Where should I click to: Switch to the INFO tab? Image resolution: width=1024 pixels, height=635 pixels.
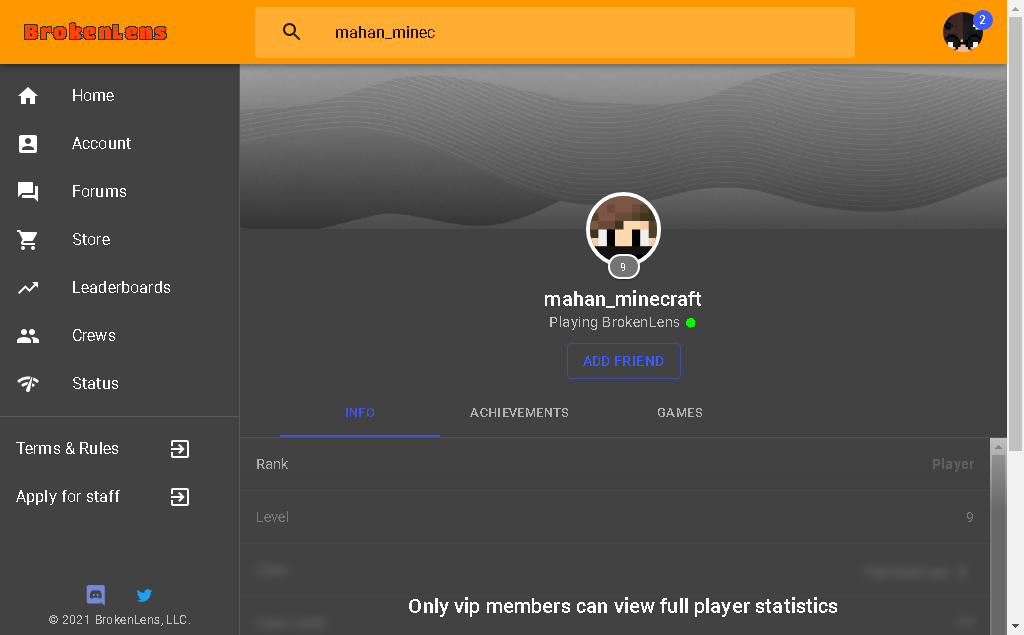(360, 413)
